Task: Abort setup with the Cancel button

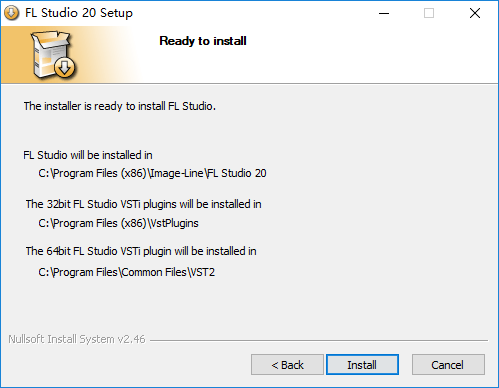Action: [x=448, y=365]
